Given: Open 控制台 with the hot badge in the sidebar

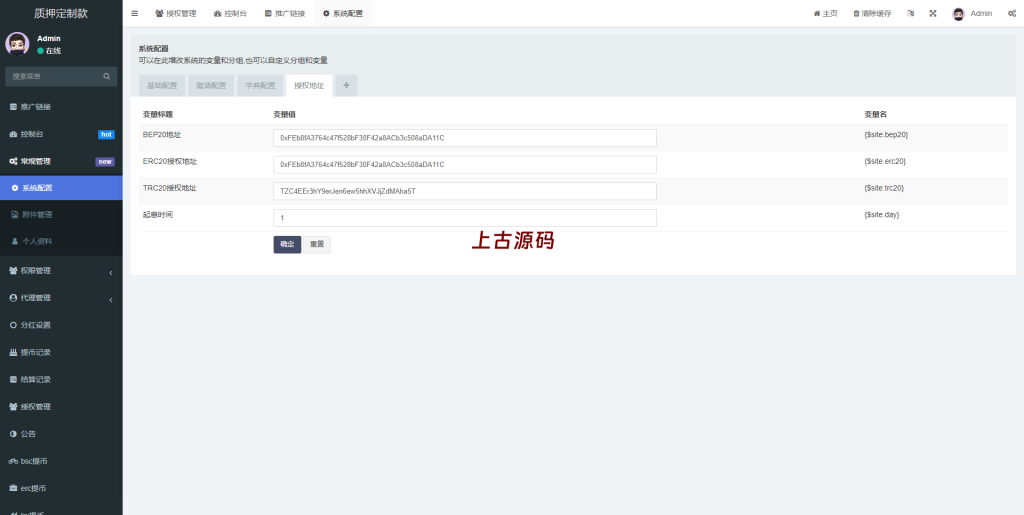Looking at the screenshot, I should click(61, 134).
